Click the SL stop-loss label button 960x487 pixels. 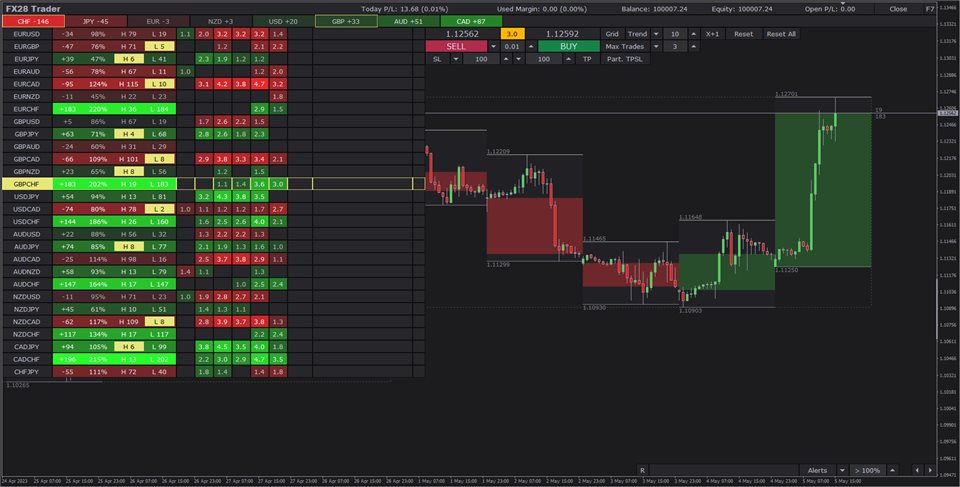click(437, 59)
